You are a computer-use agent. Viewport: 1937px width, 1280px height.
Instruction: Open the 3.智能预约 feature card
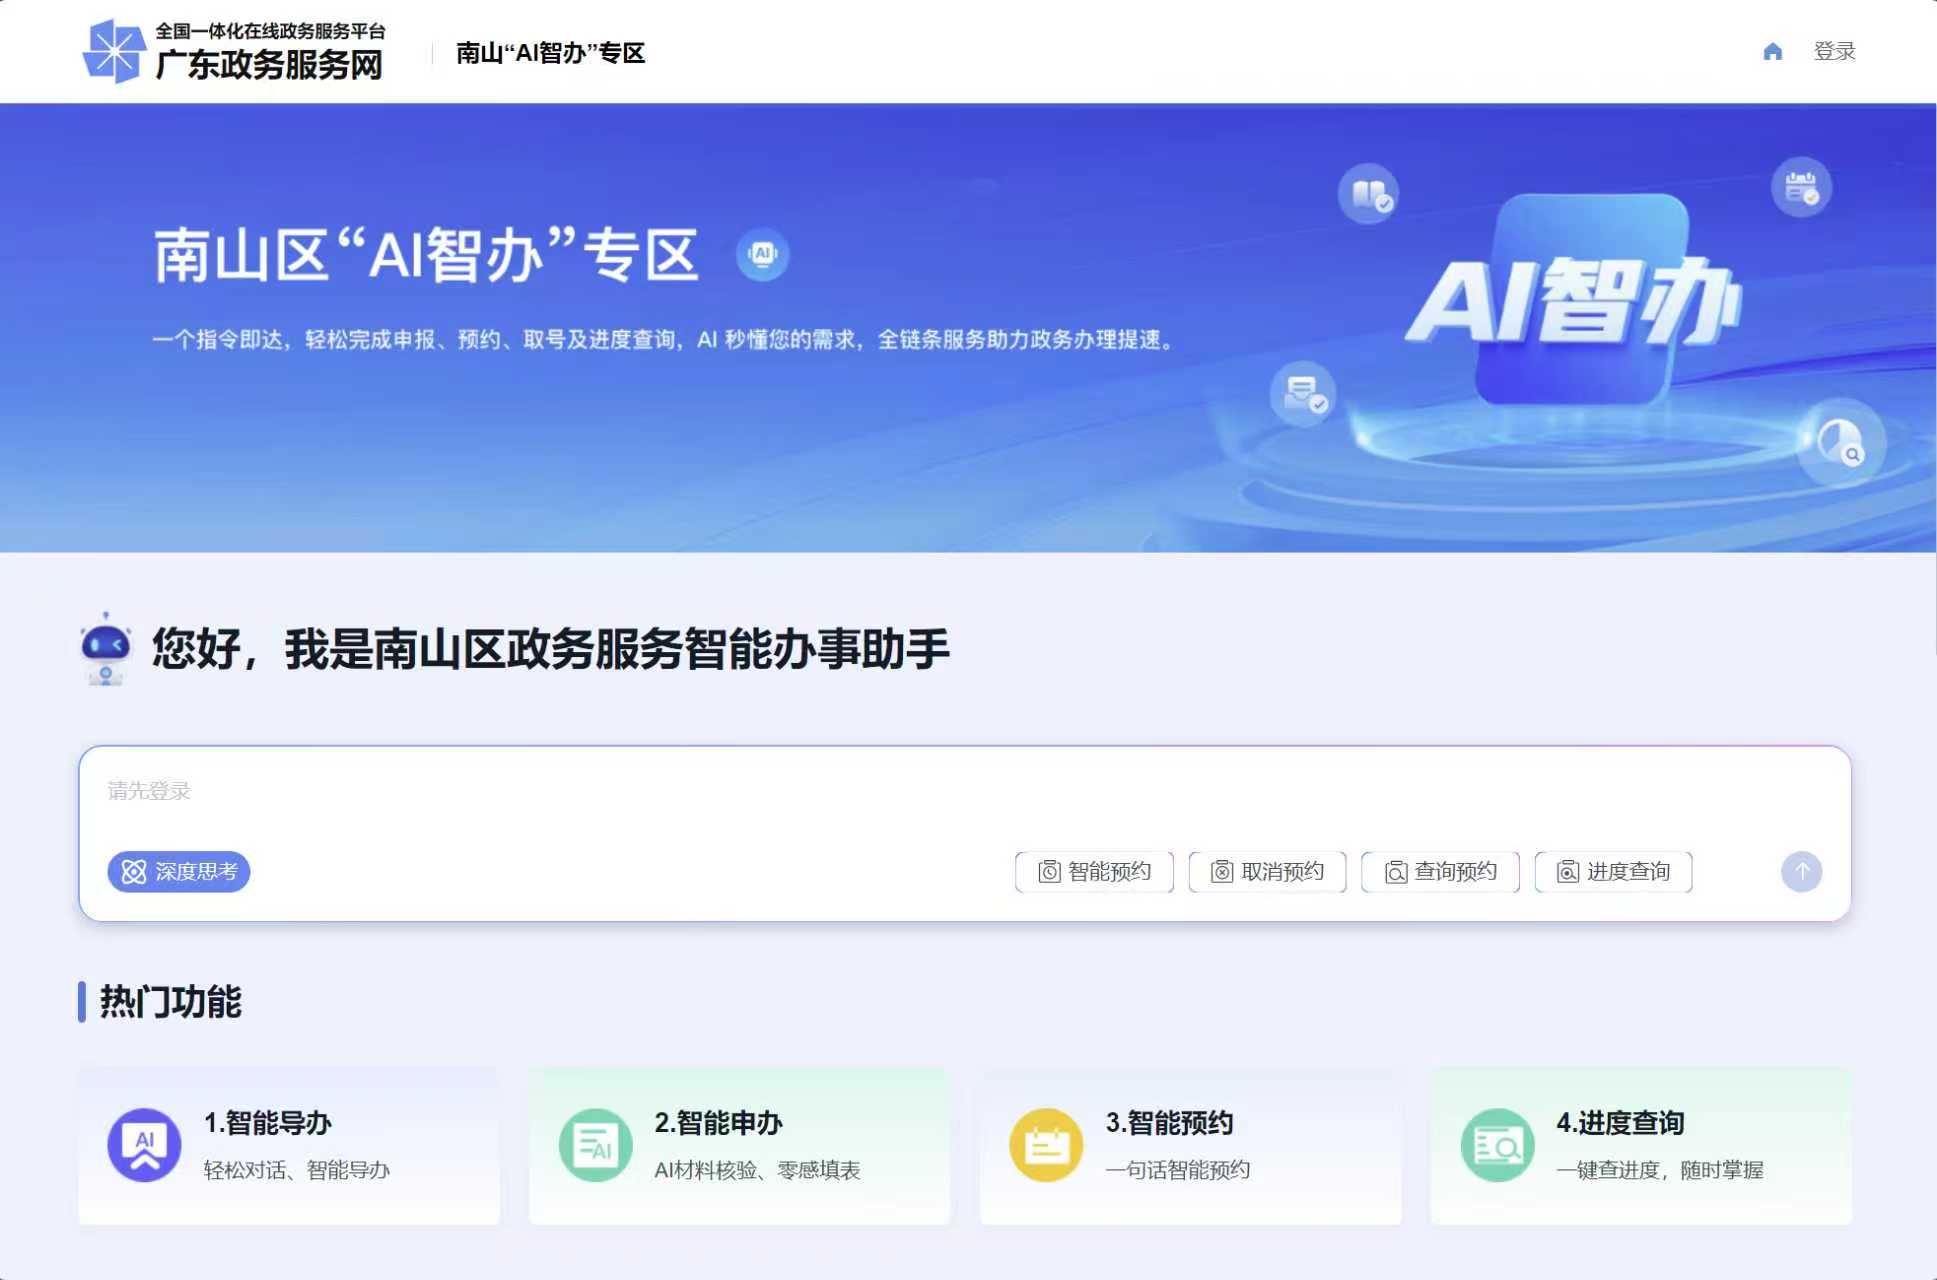click(x=1190, y=1145)
